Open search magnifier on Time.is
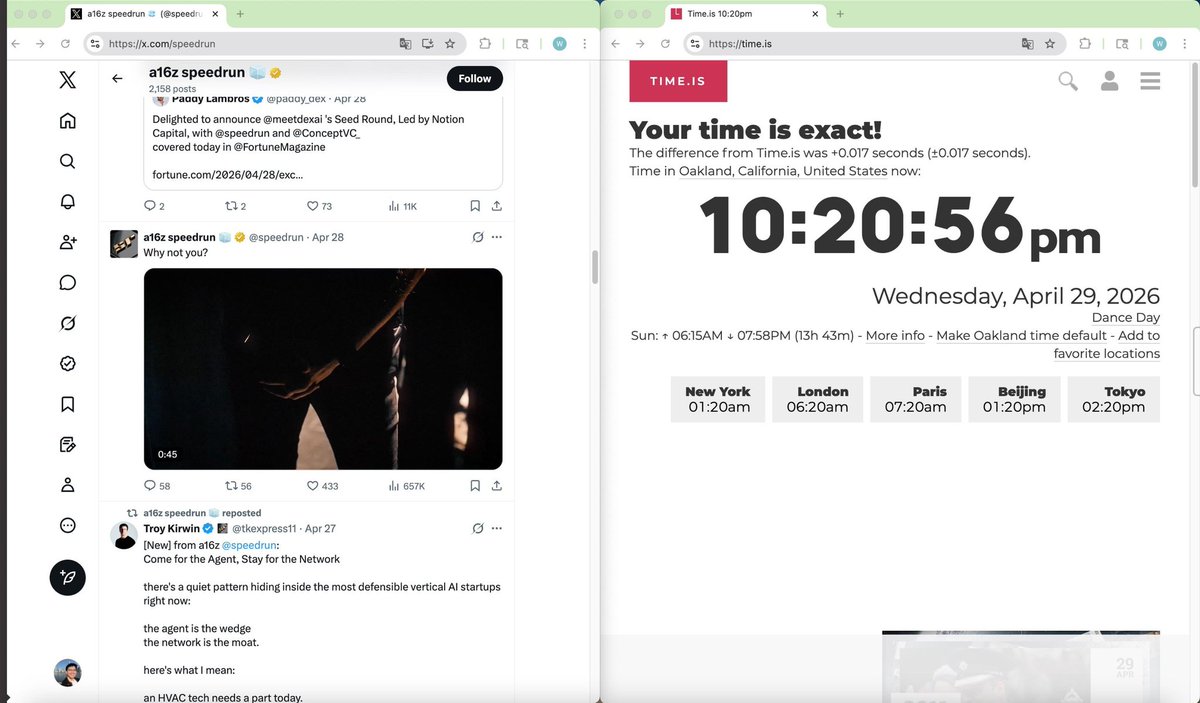This screenshot has width=1200, height=703. (1068, 81)
